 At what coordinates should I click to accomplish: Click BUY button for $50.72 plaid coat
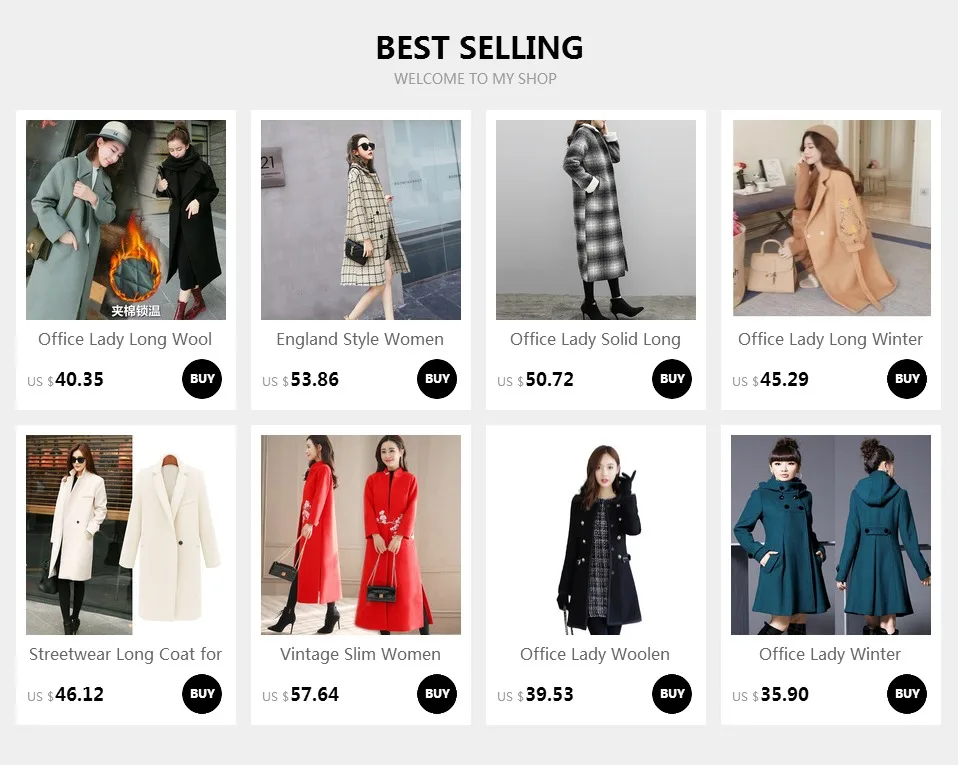[x=672, y=379]
